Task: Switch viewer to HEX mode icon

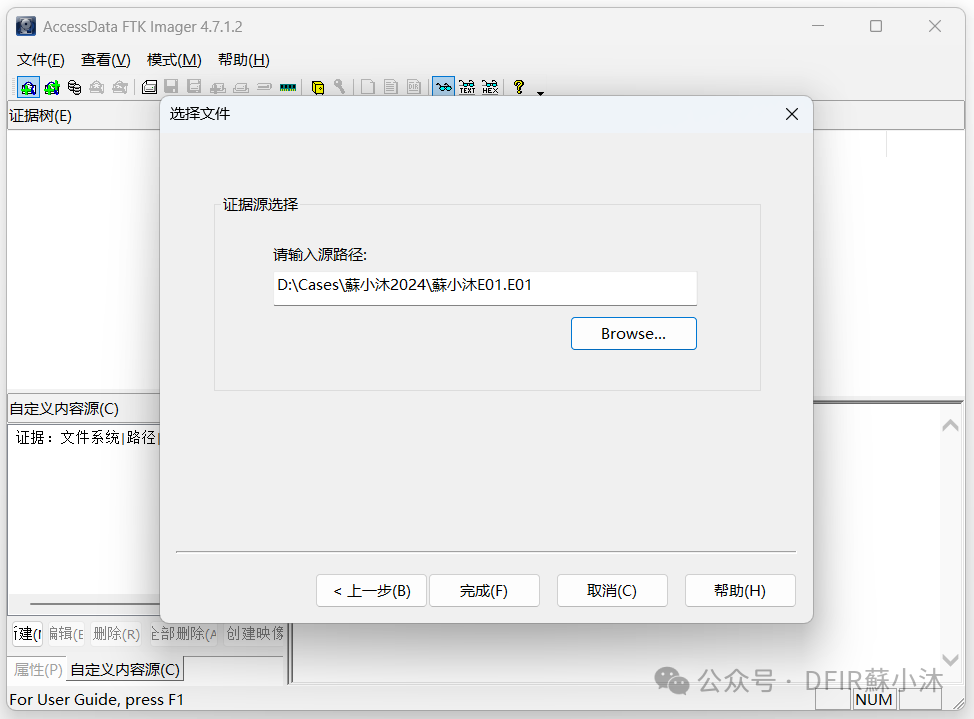Action: pos(490,88)
